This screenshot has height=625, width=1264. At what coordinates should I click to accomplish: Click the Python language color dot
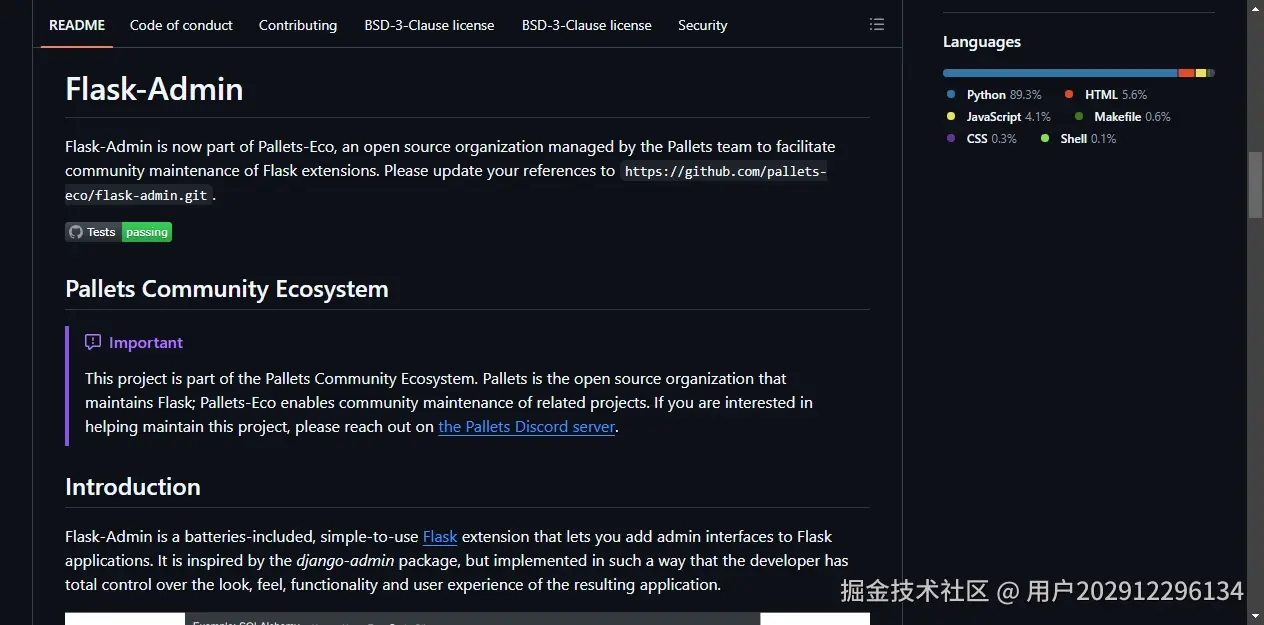[951, 95]
